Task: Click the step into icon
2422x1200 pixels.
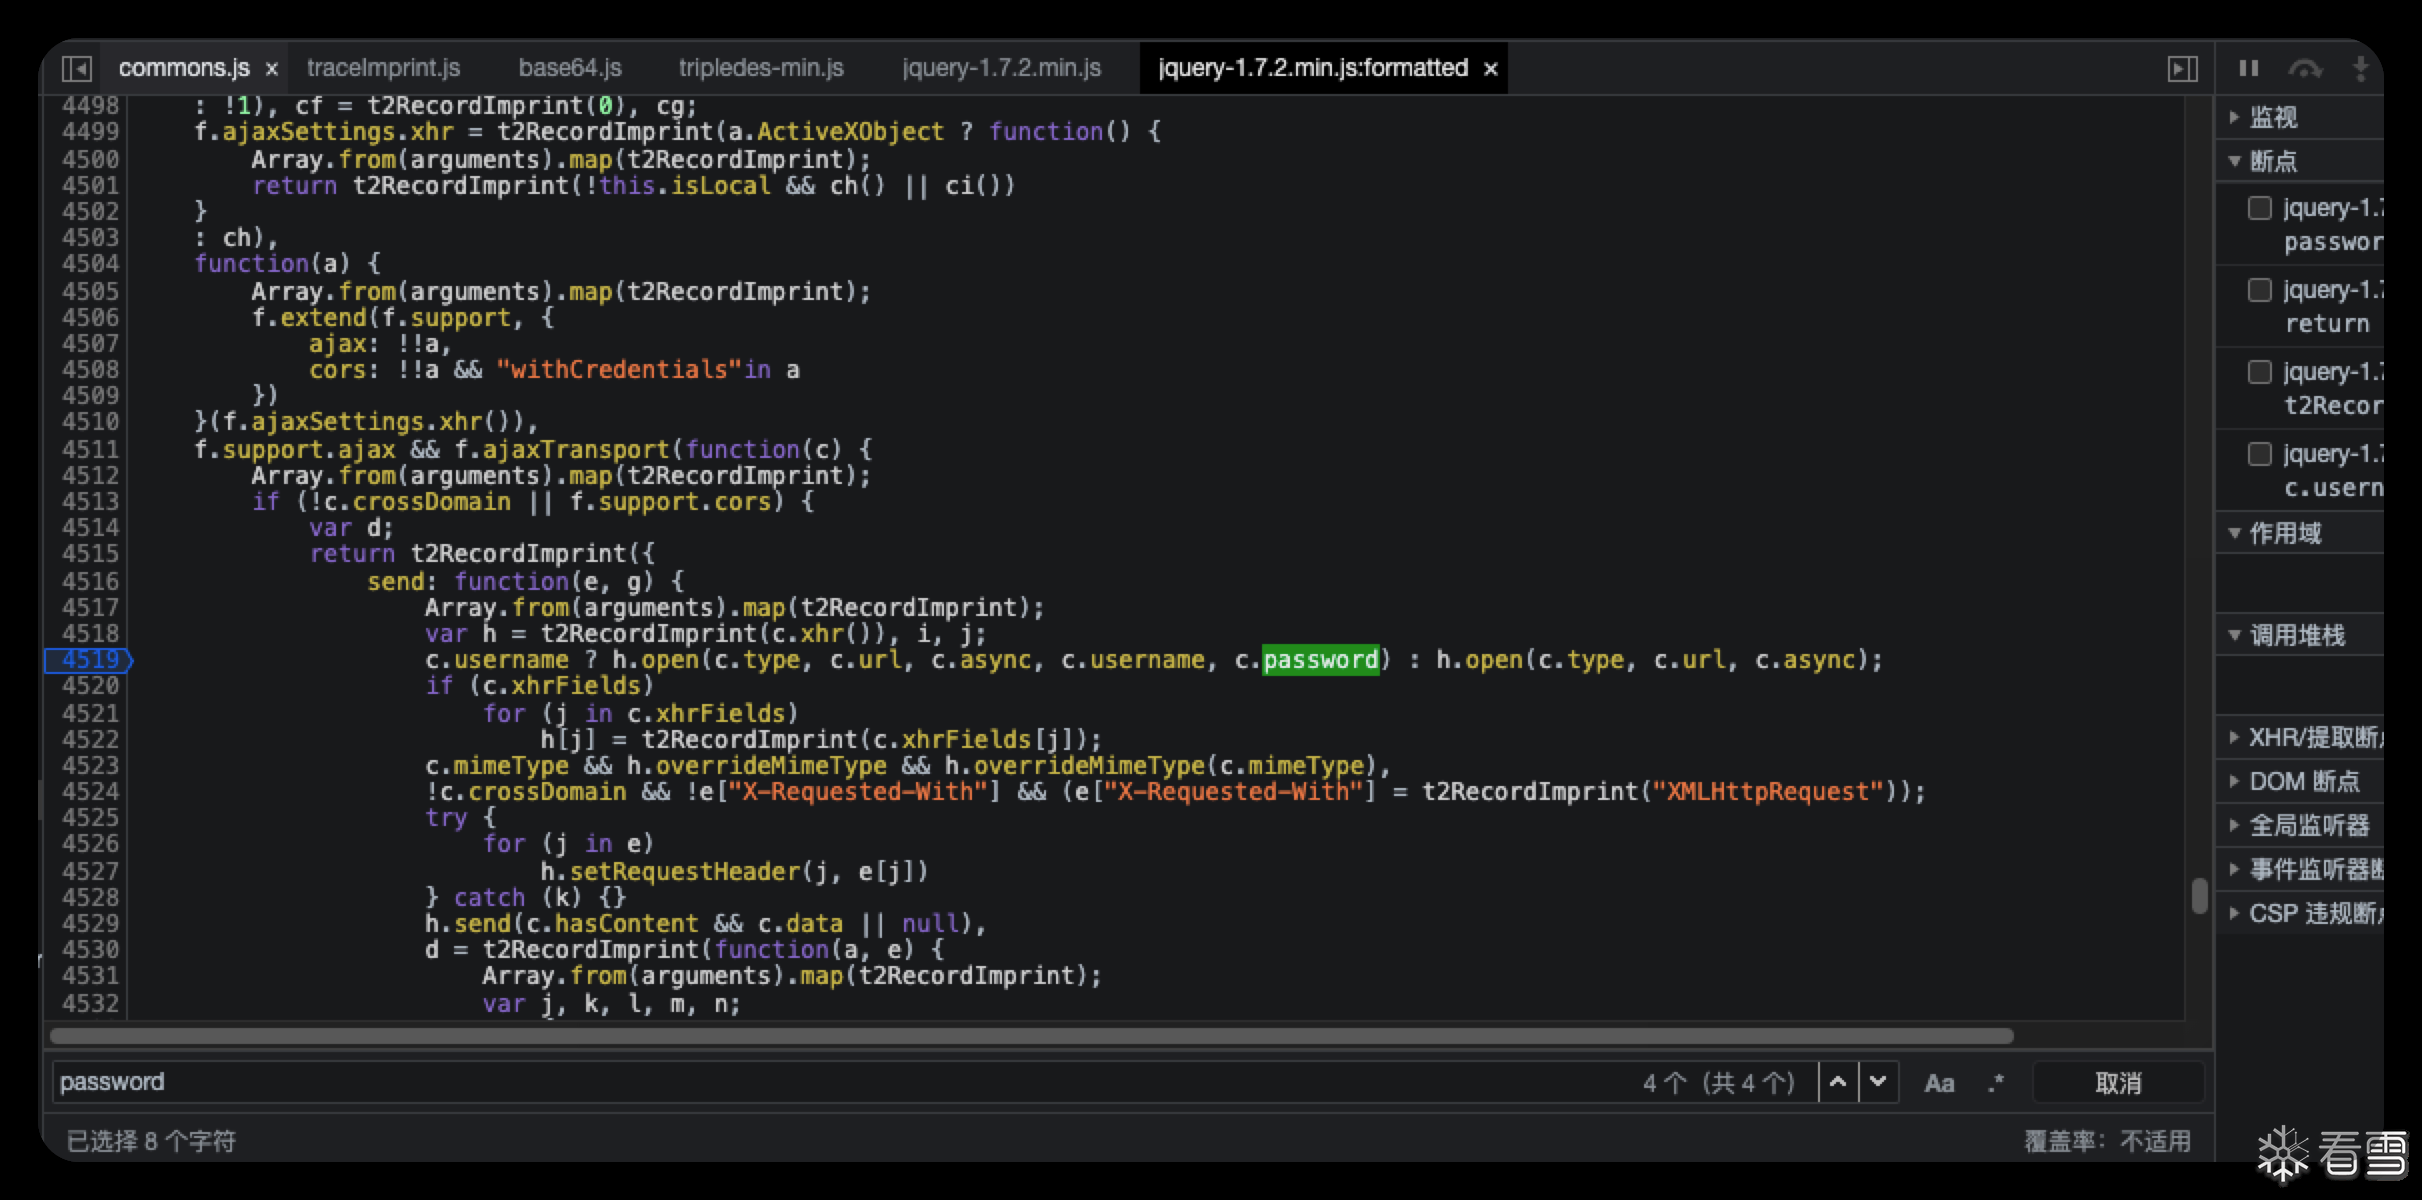Action: (2360, 68)
